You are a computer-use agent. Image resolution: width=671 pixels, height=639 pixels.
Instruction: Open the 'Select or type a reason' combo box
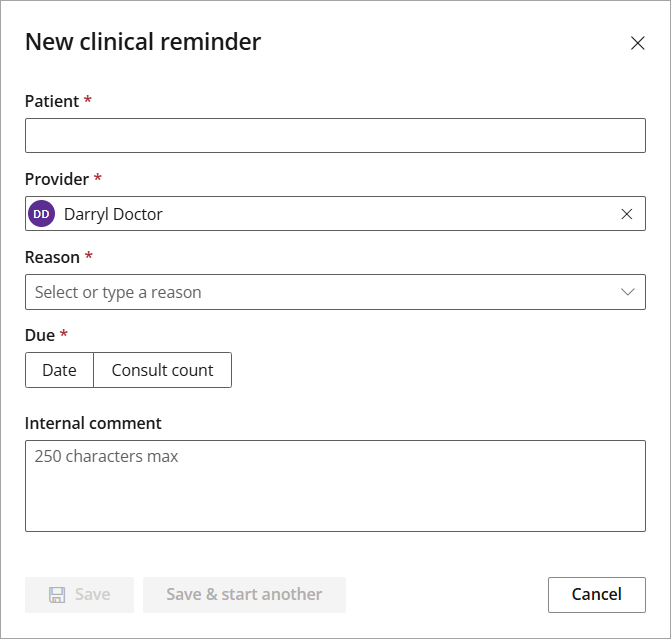(x=335, y=292)
